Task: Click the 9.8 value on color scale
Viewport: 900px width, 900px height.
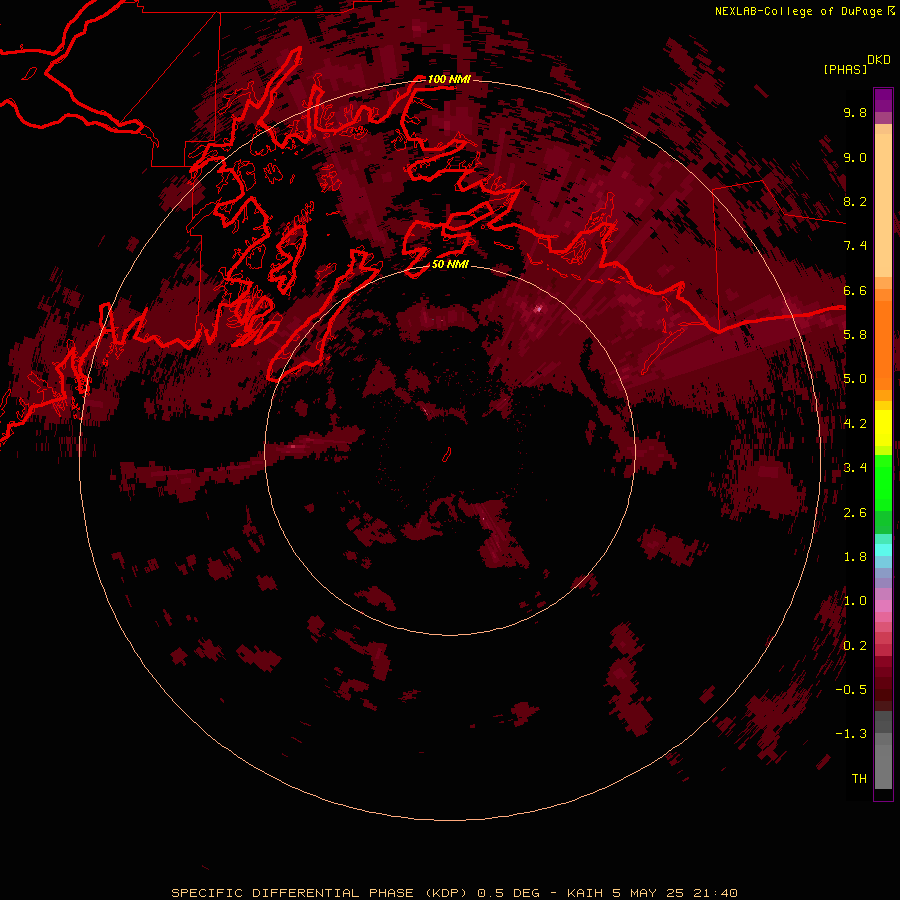Action: (x=855, y=112)
